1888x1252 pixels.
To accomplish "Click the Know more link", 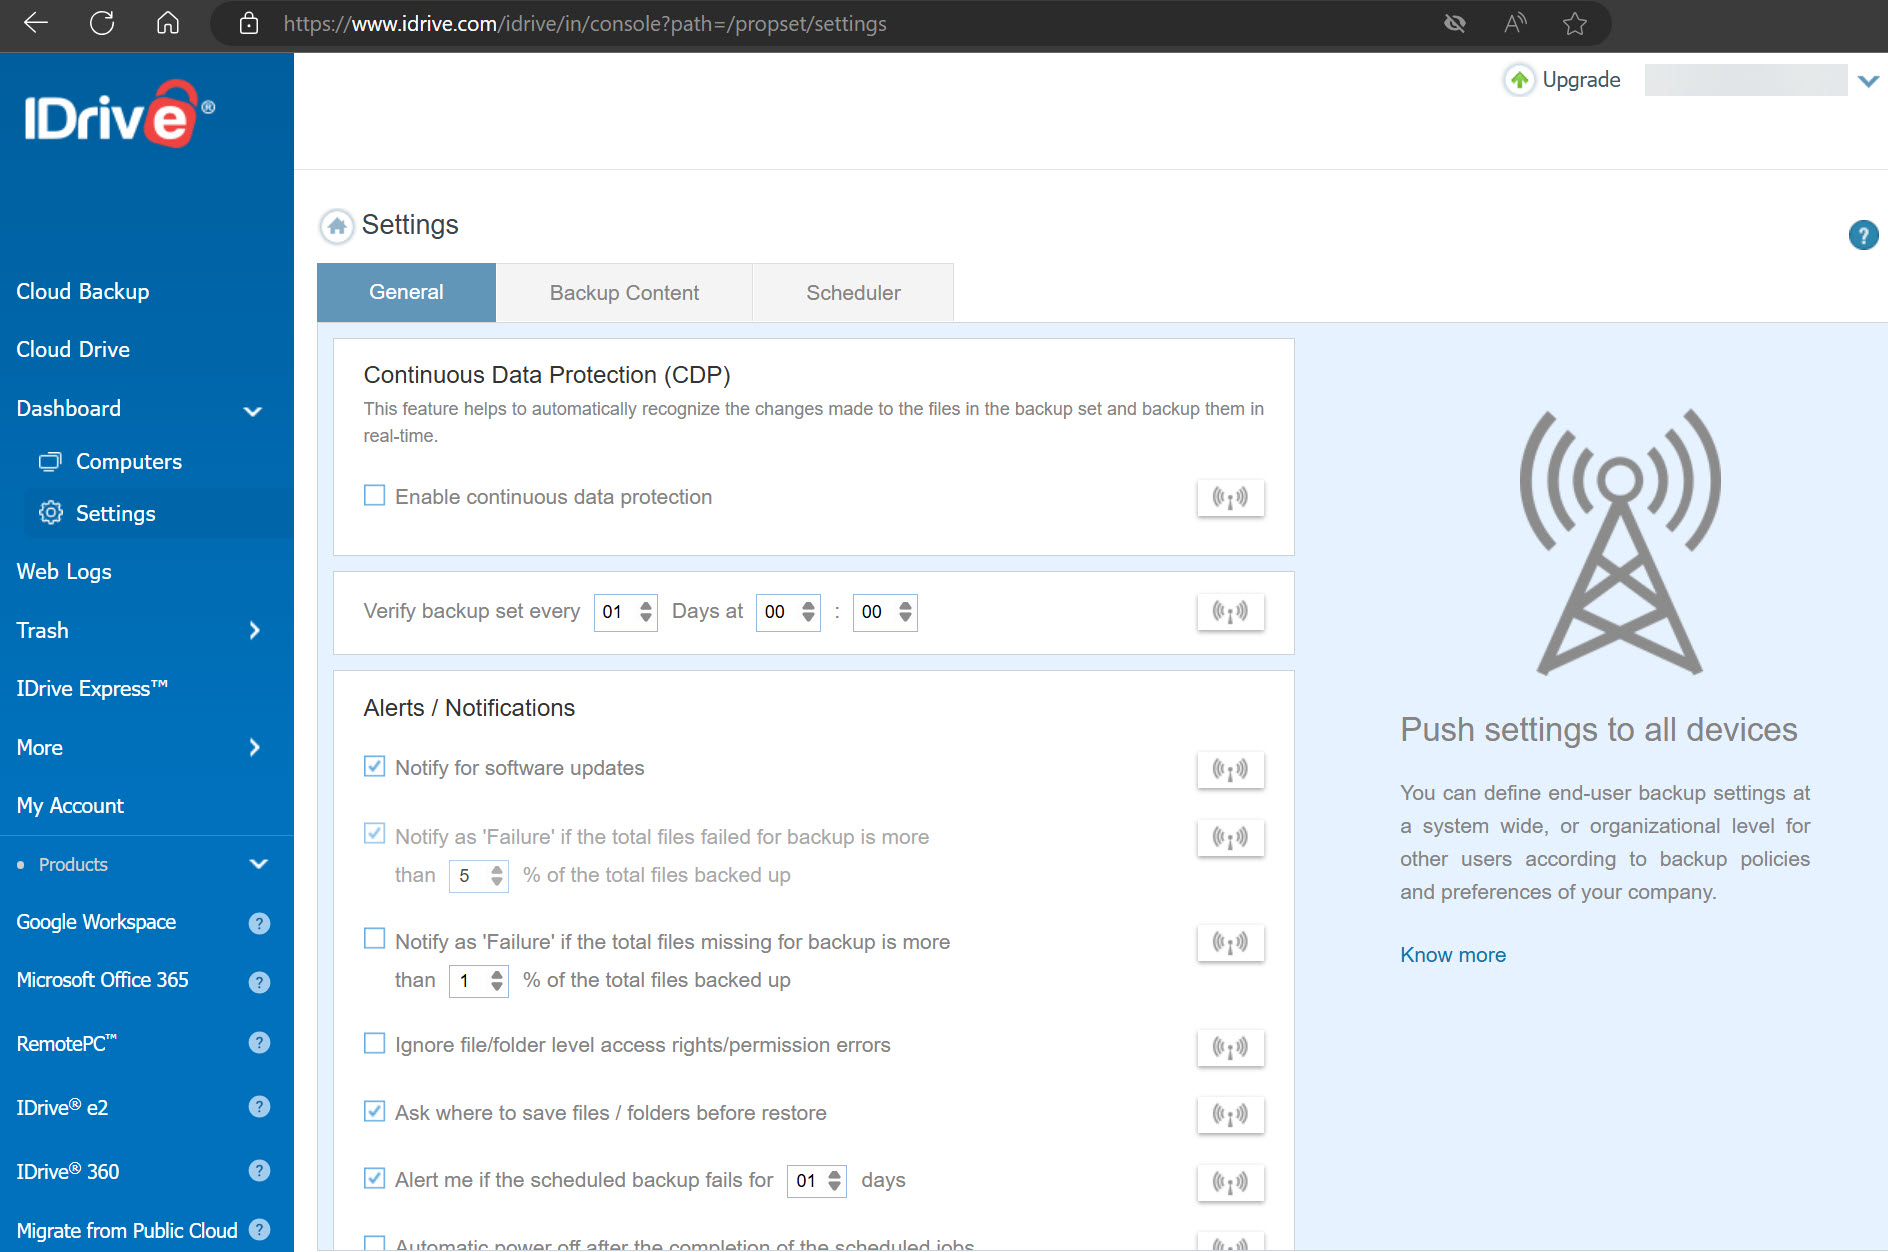I will (x=1453, y=955).
